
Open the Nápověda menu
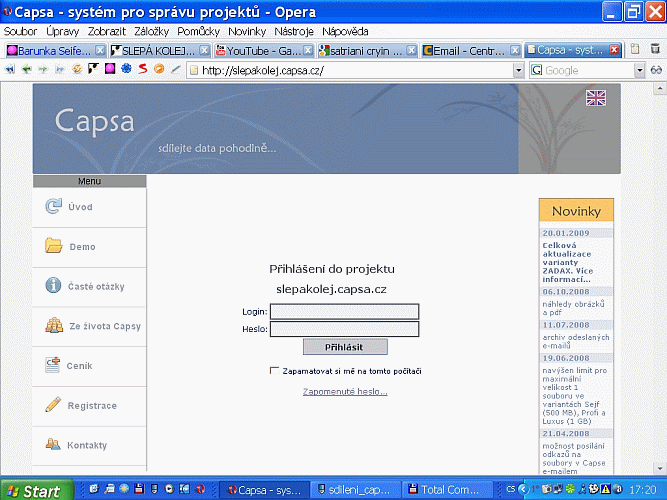[x=345, y=31]
